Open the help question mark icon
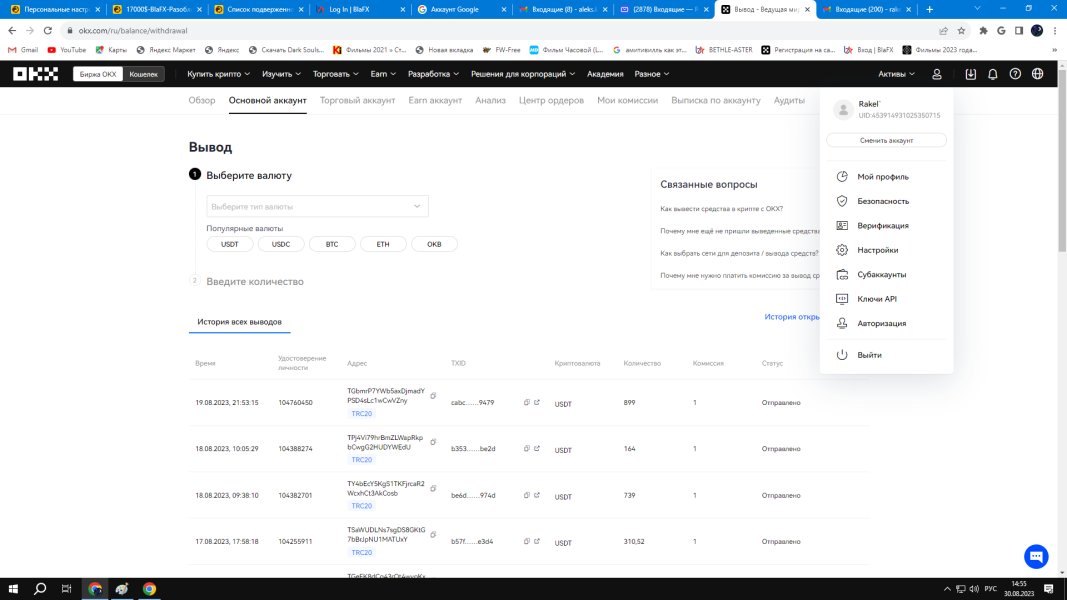Image resolution: width=1067 pixels, height=600 pixels. 1015,74
